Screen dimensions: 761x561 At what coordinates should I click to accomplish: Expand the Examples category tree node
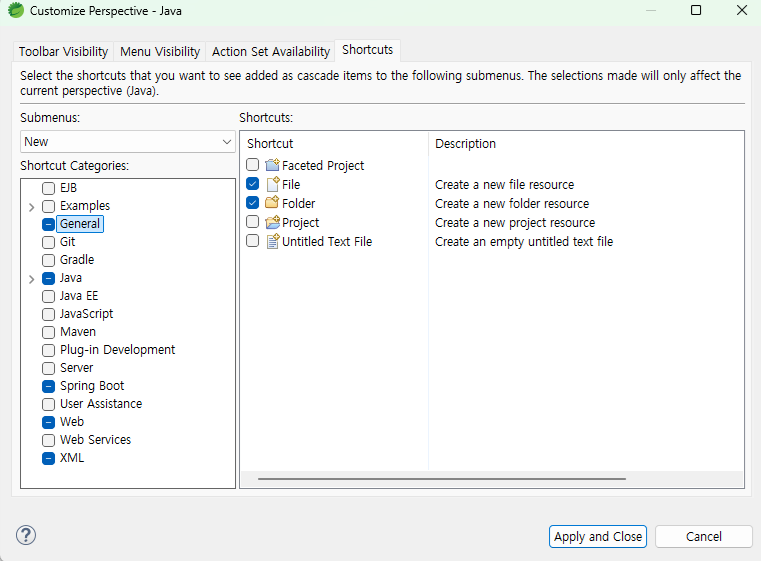coord(32,207)
